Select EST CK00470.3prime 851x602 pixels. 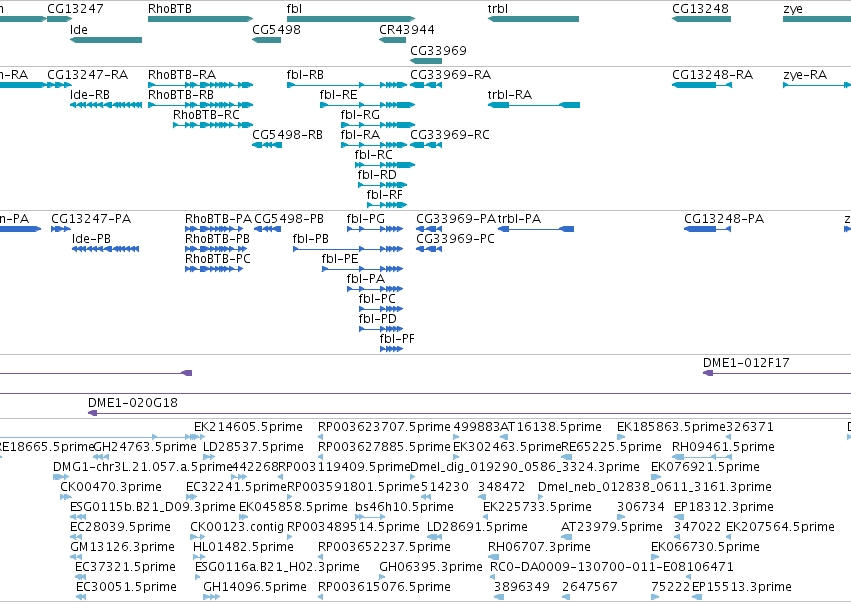pos(111,487)
